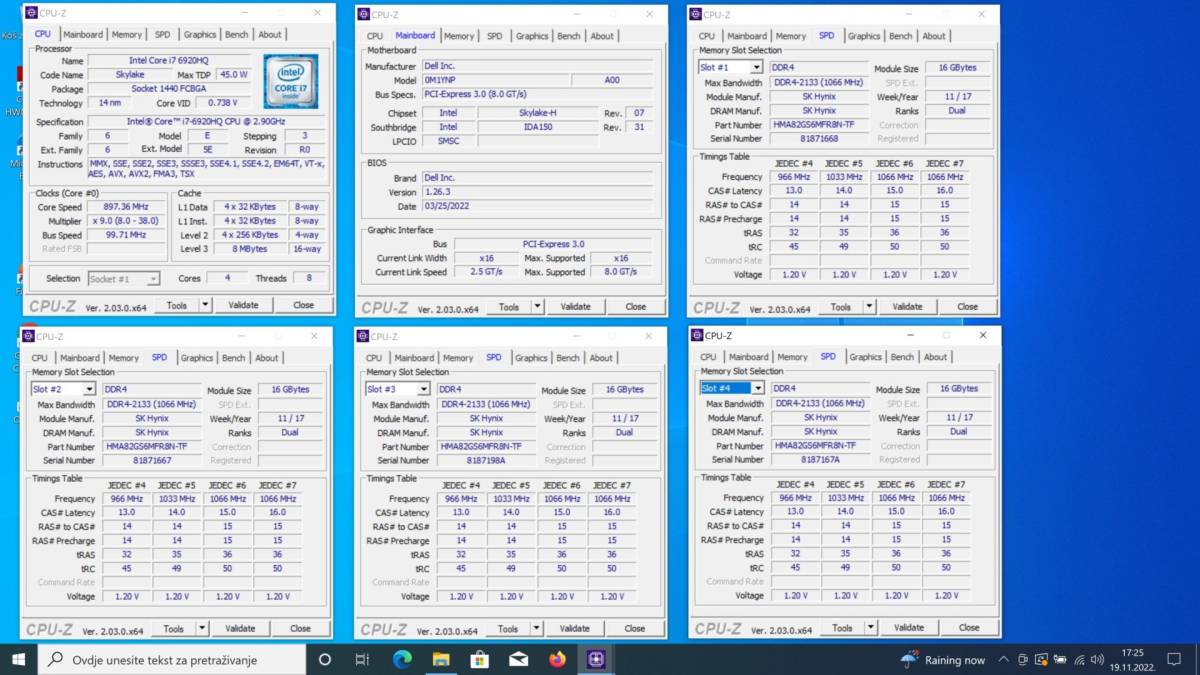Click the serial number 8187167A
1200x675 pixels.
[820, 460]
